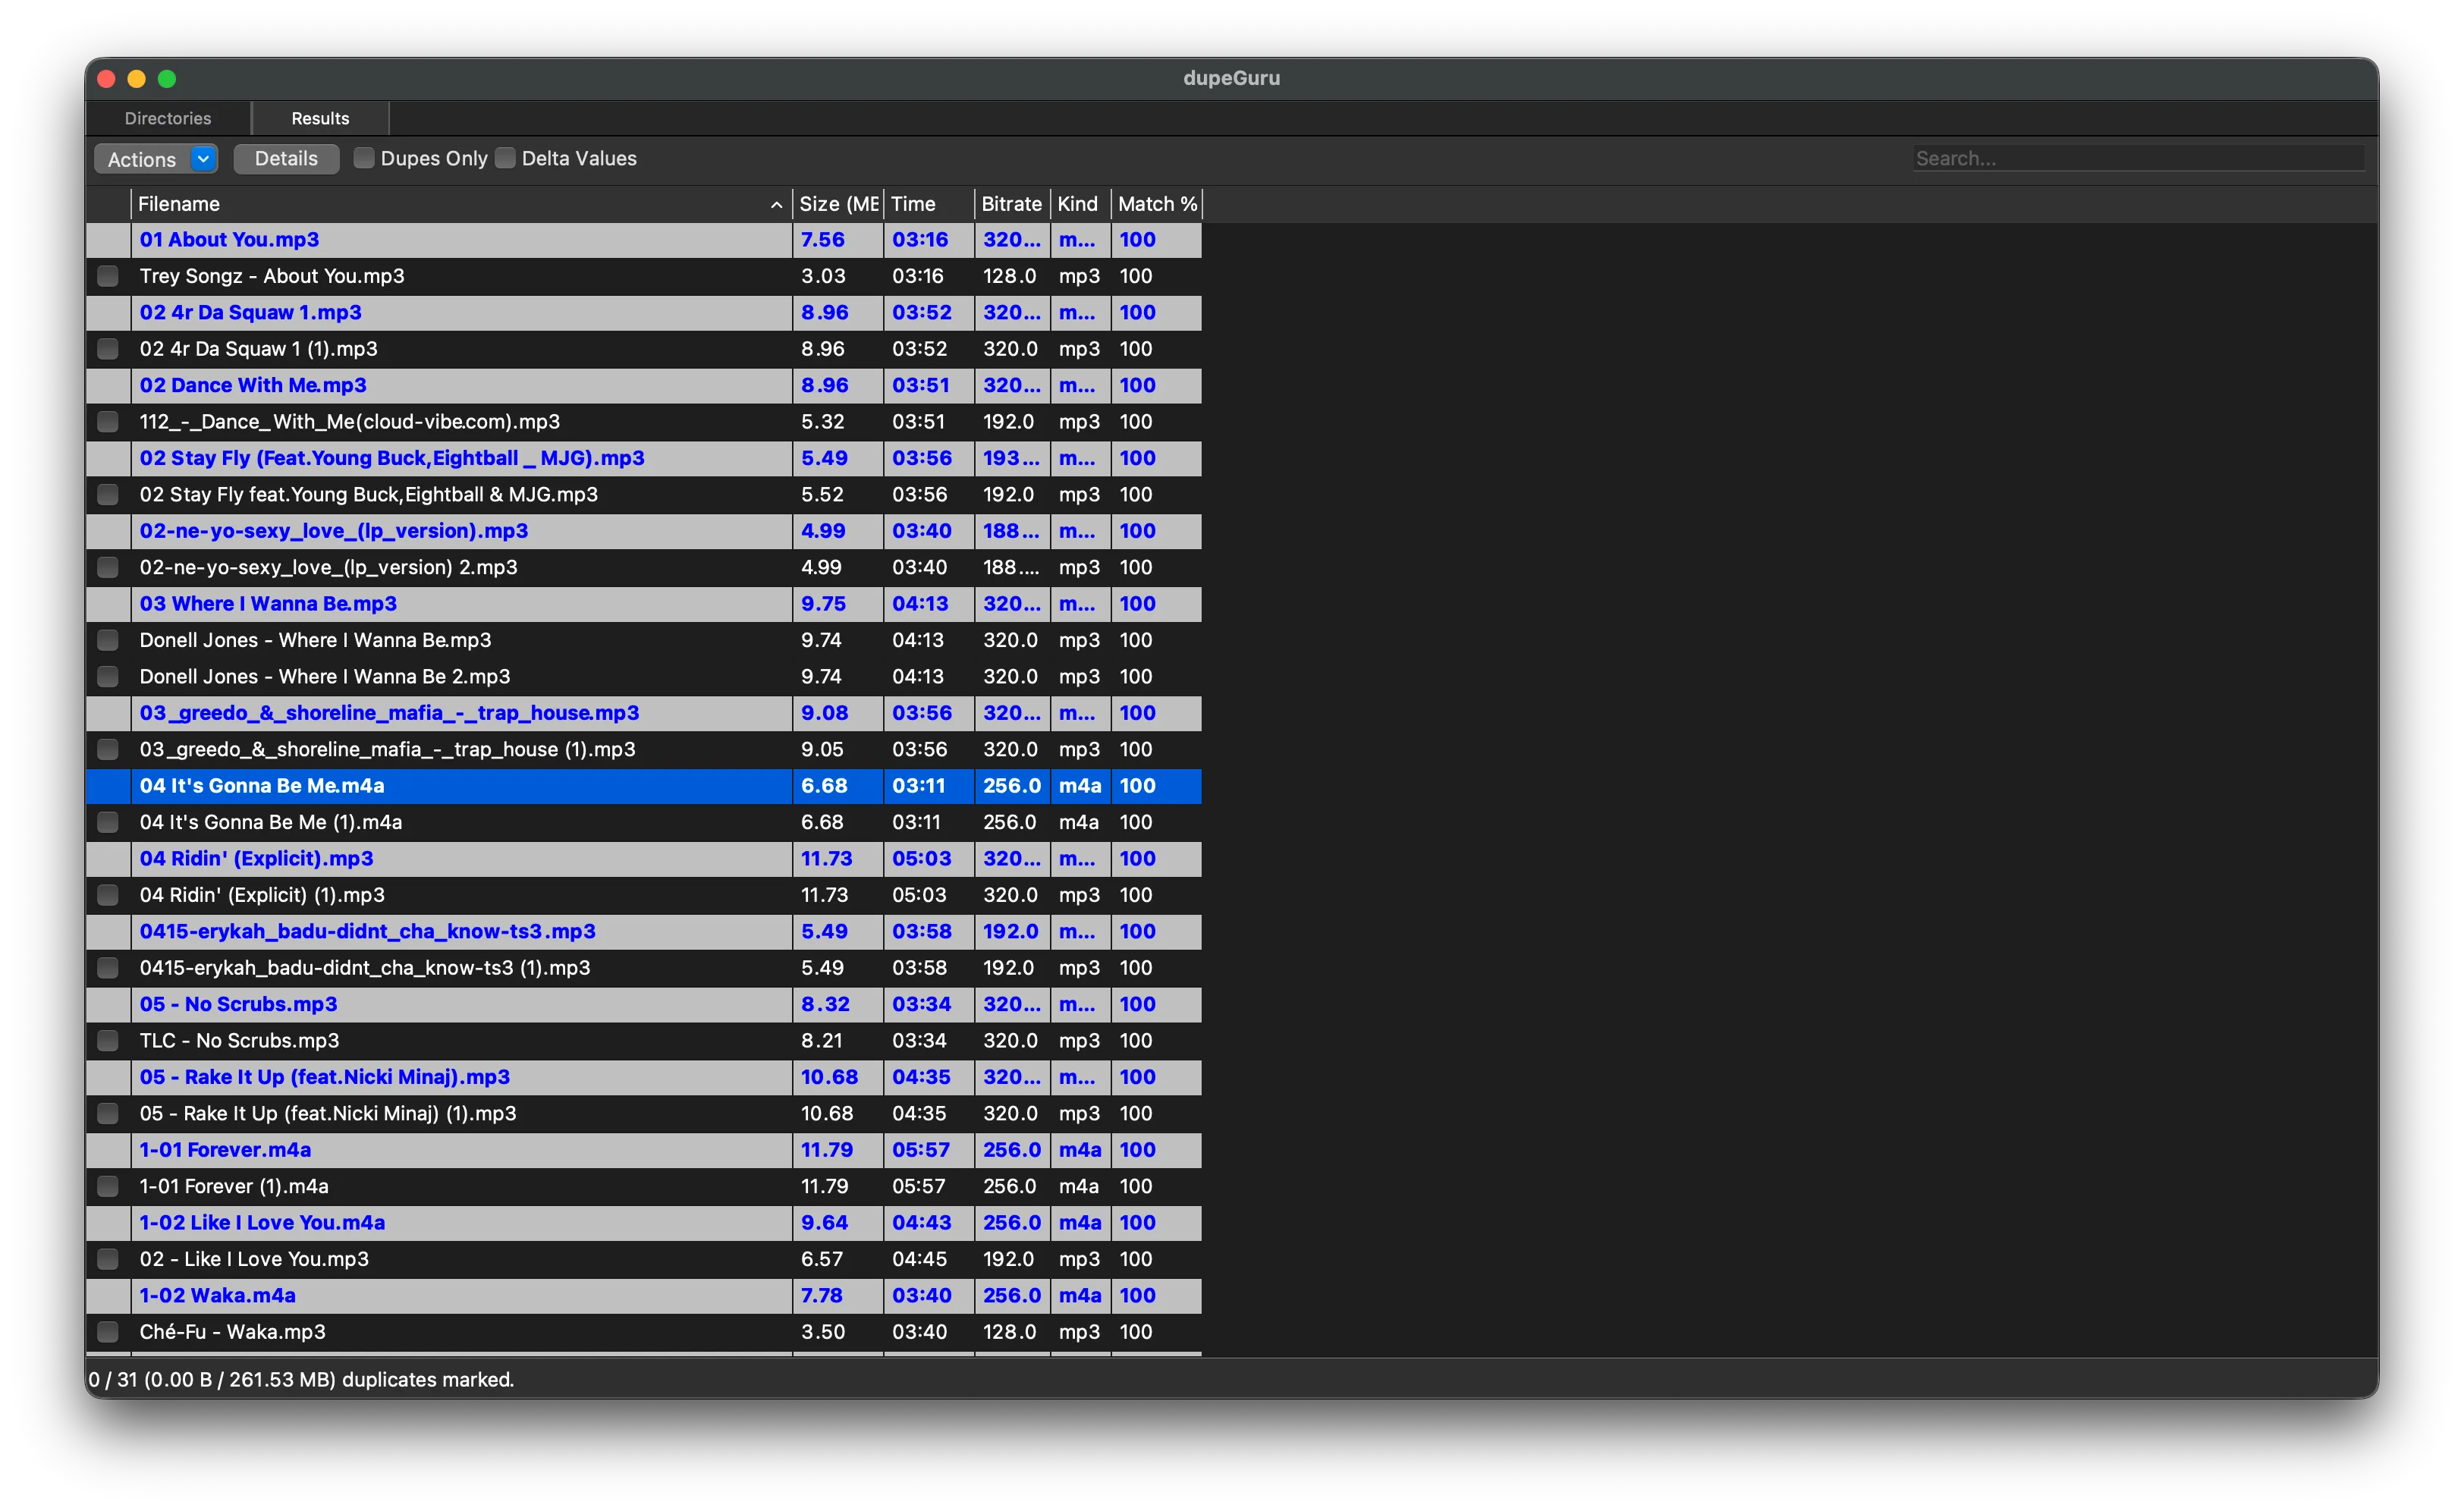Click the duplicates marked status bar text
2464x1511 pixels.
[301, 1380]
